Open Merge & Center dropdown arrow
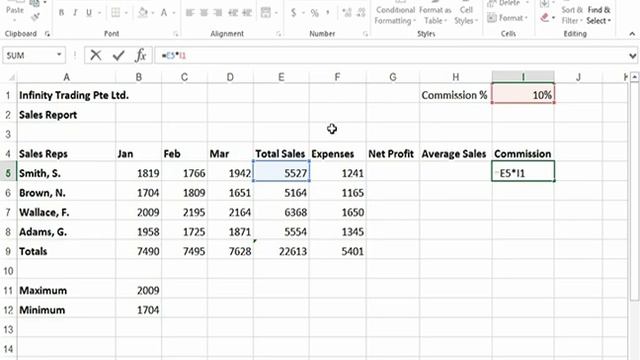The image size is (640, 360). pos(276,13)
